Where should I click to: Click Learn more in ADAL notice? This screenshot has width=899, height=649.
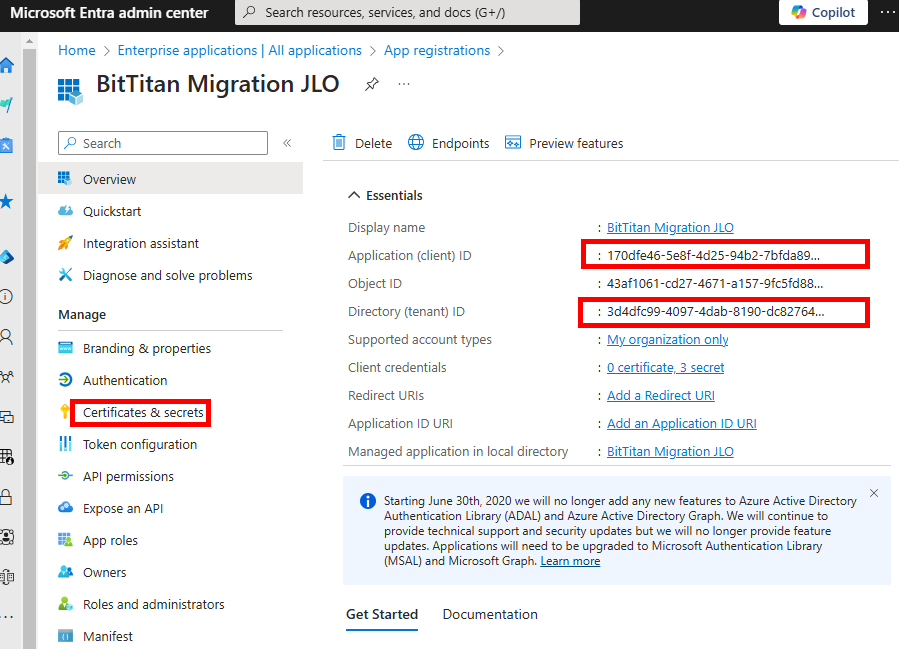click(570, 561)
